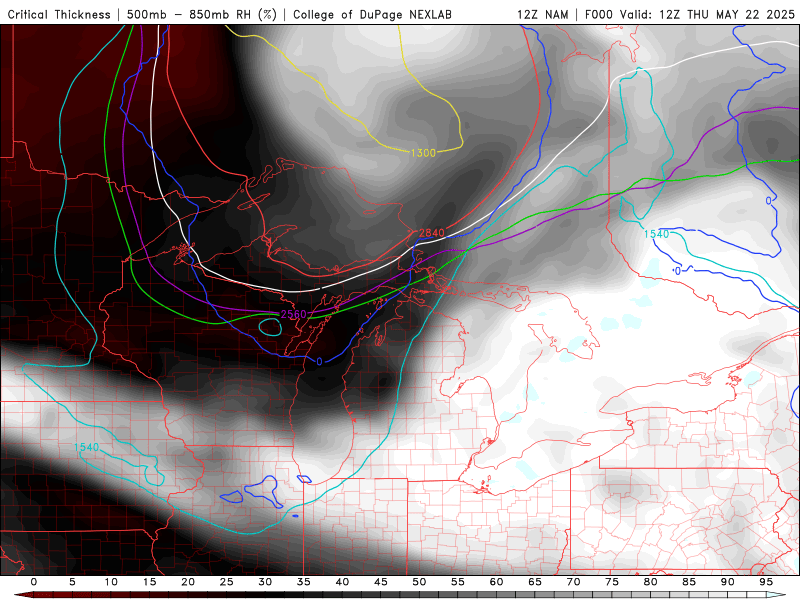Click the color scale tick label 5
800x600 pixels.
point(72,582)
